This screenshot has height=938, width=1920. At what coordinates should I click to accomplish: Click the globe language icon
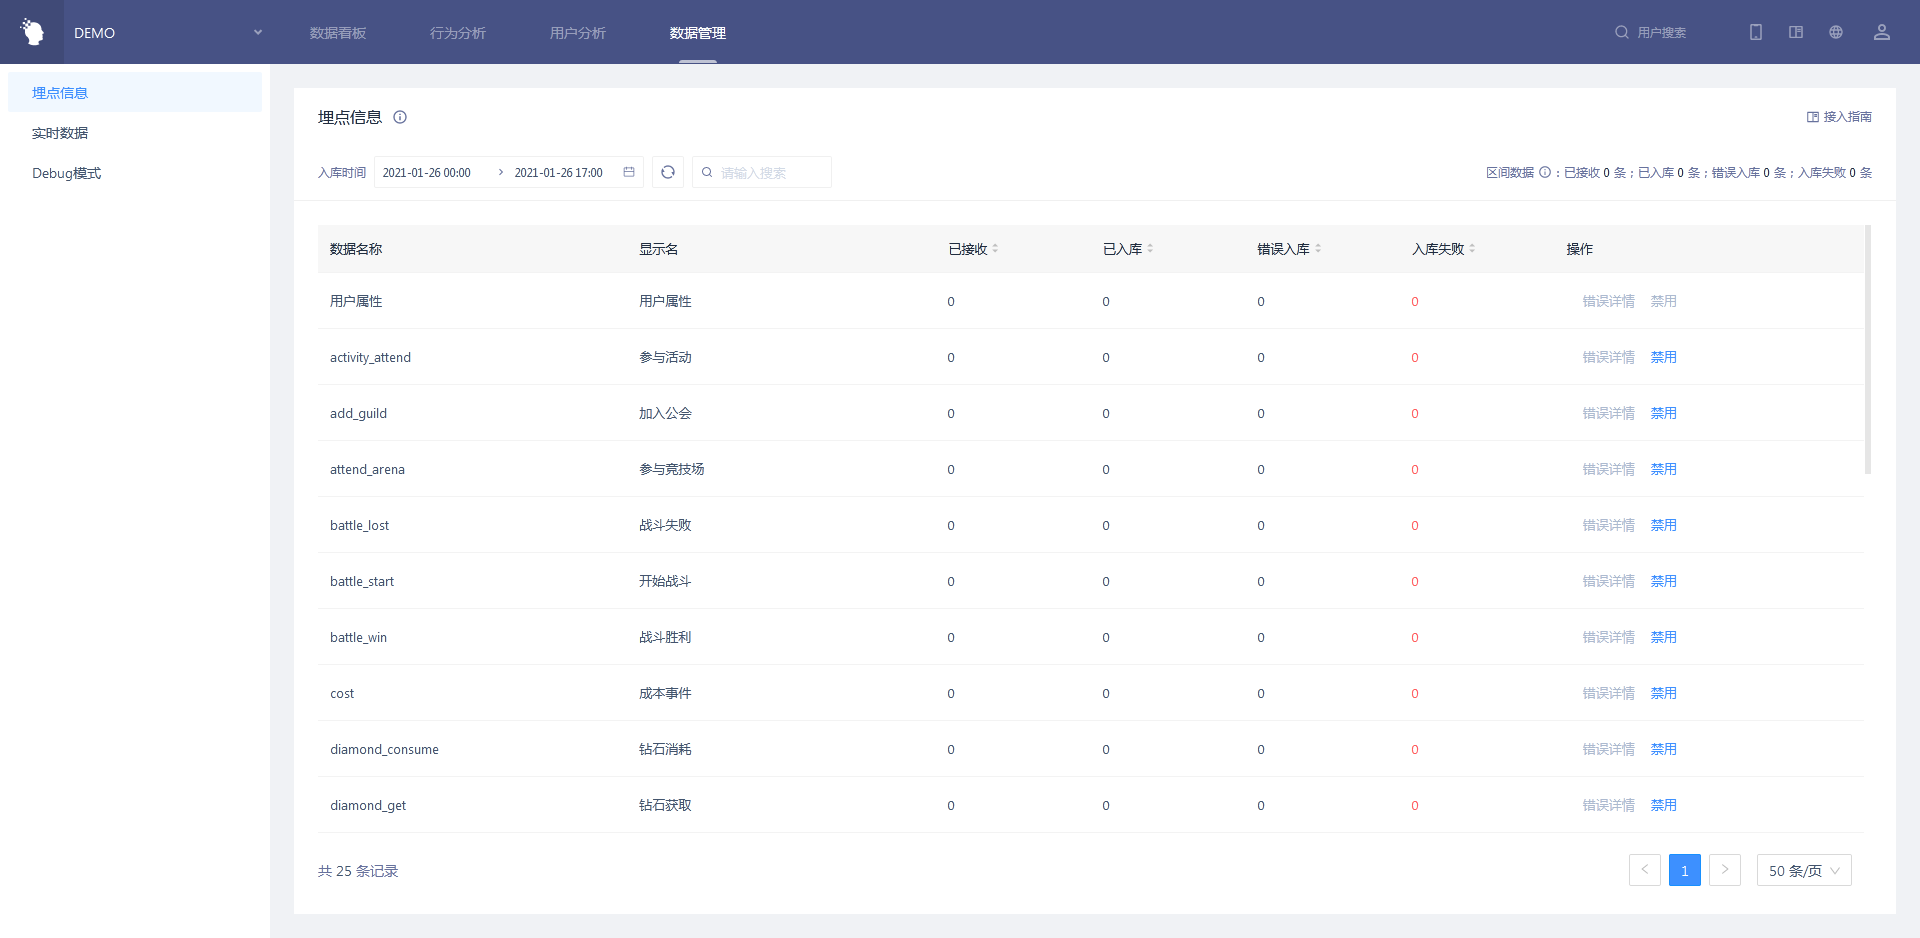click(x=1835, y=32)
